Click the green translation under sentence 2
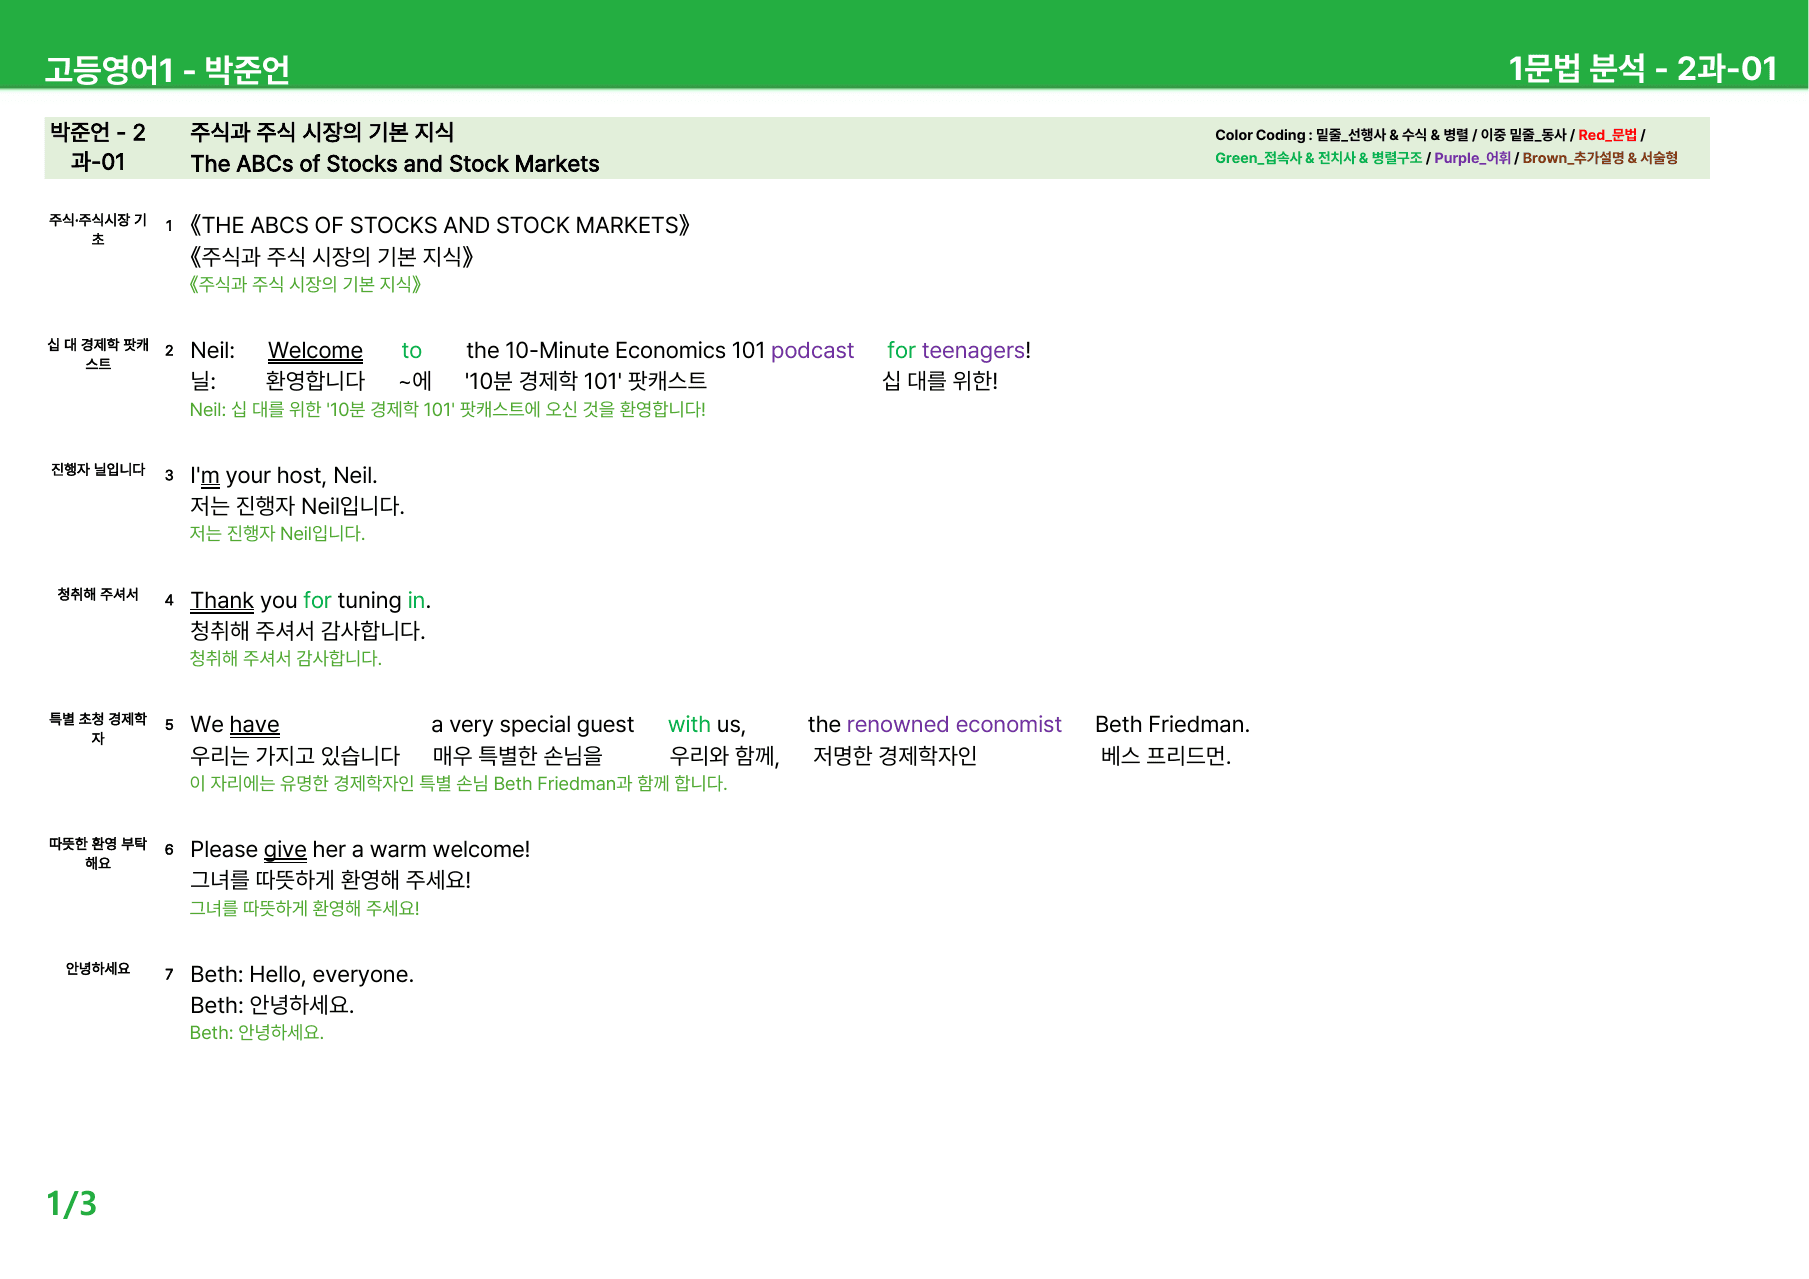The image size is (1809, 1279). (448, 410)
